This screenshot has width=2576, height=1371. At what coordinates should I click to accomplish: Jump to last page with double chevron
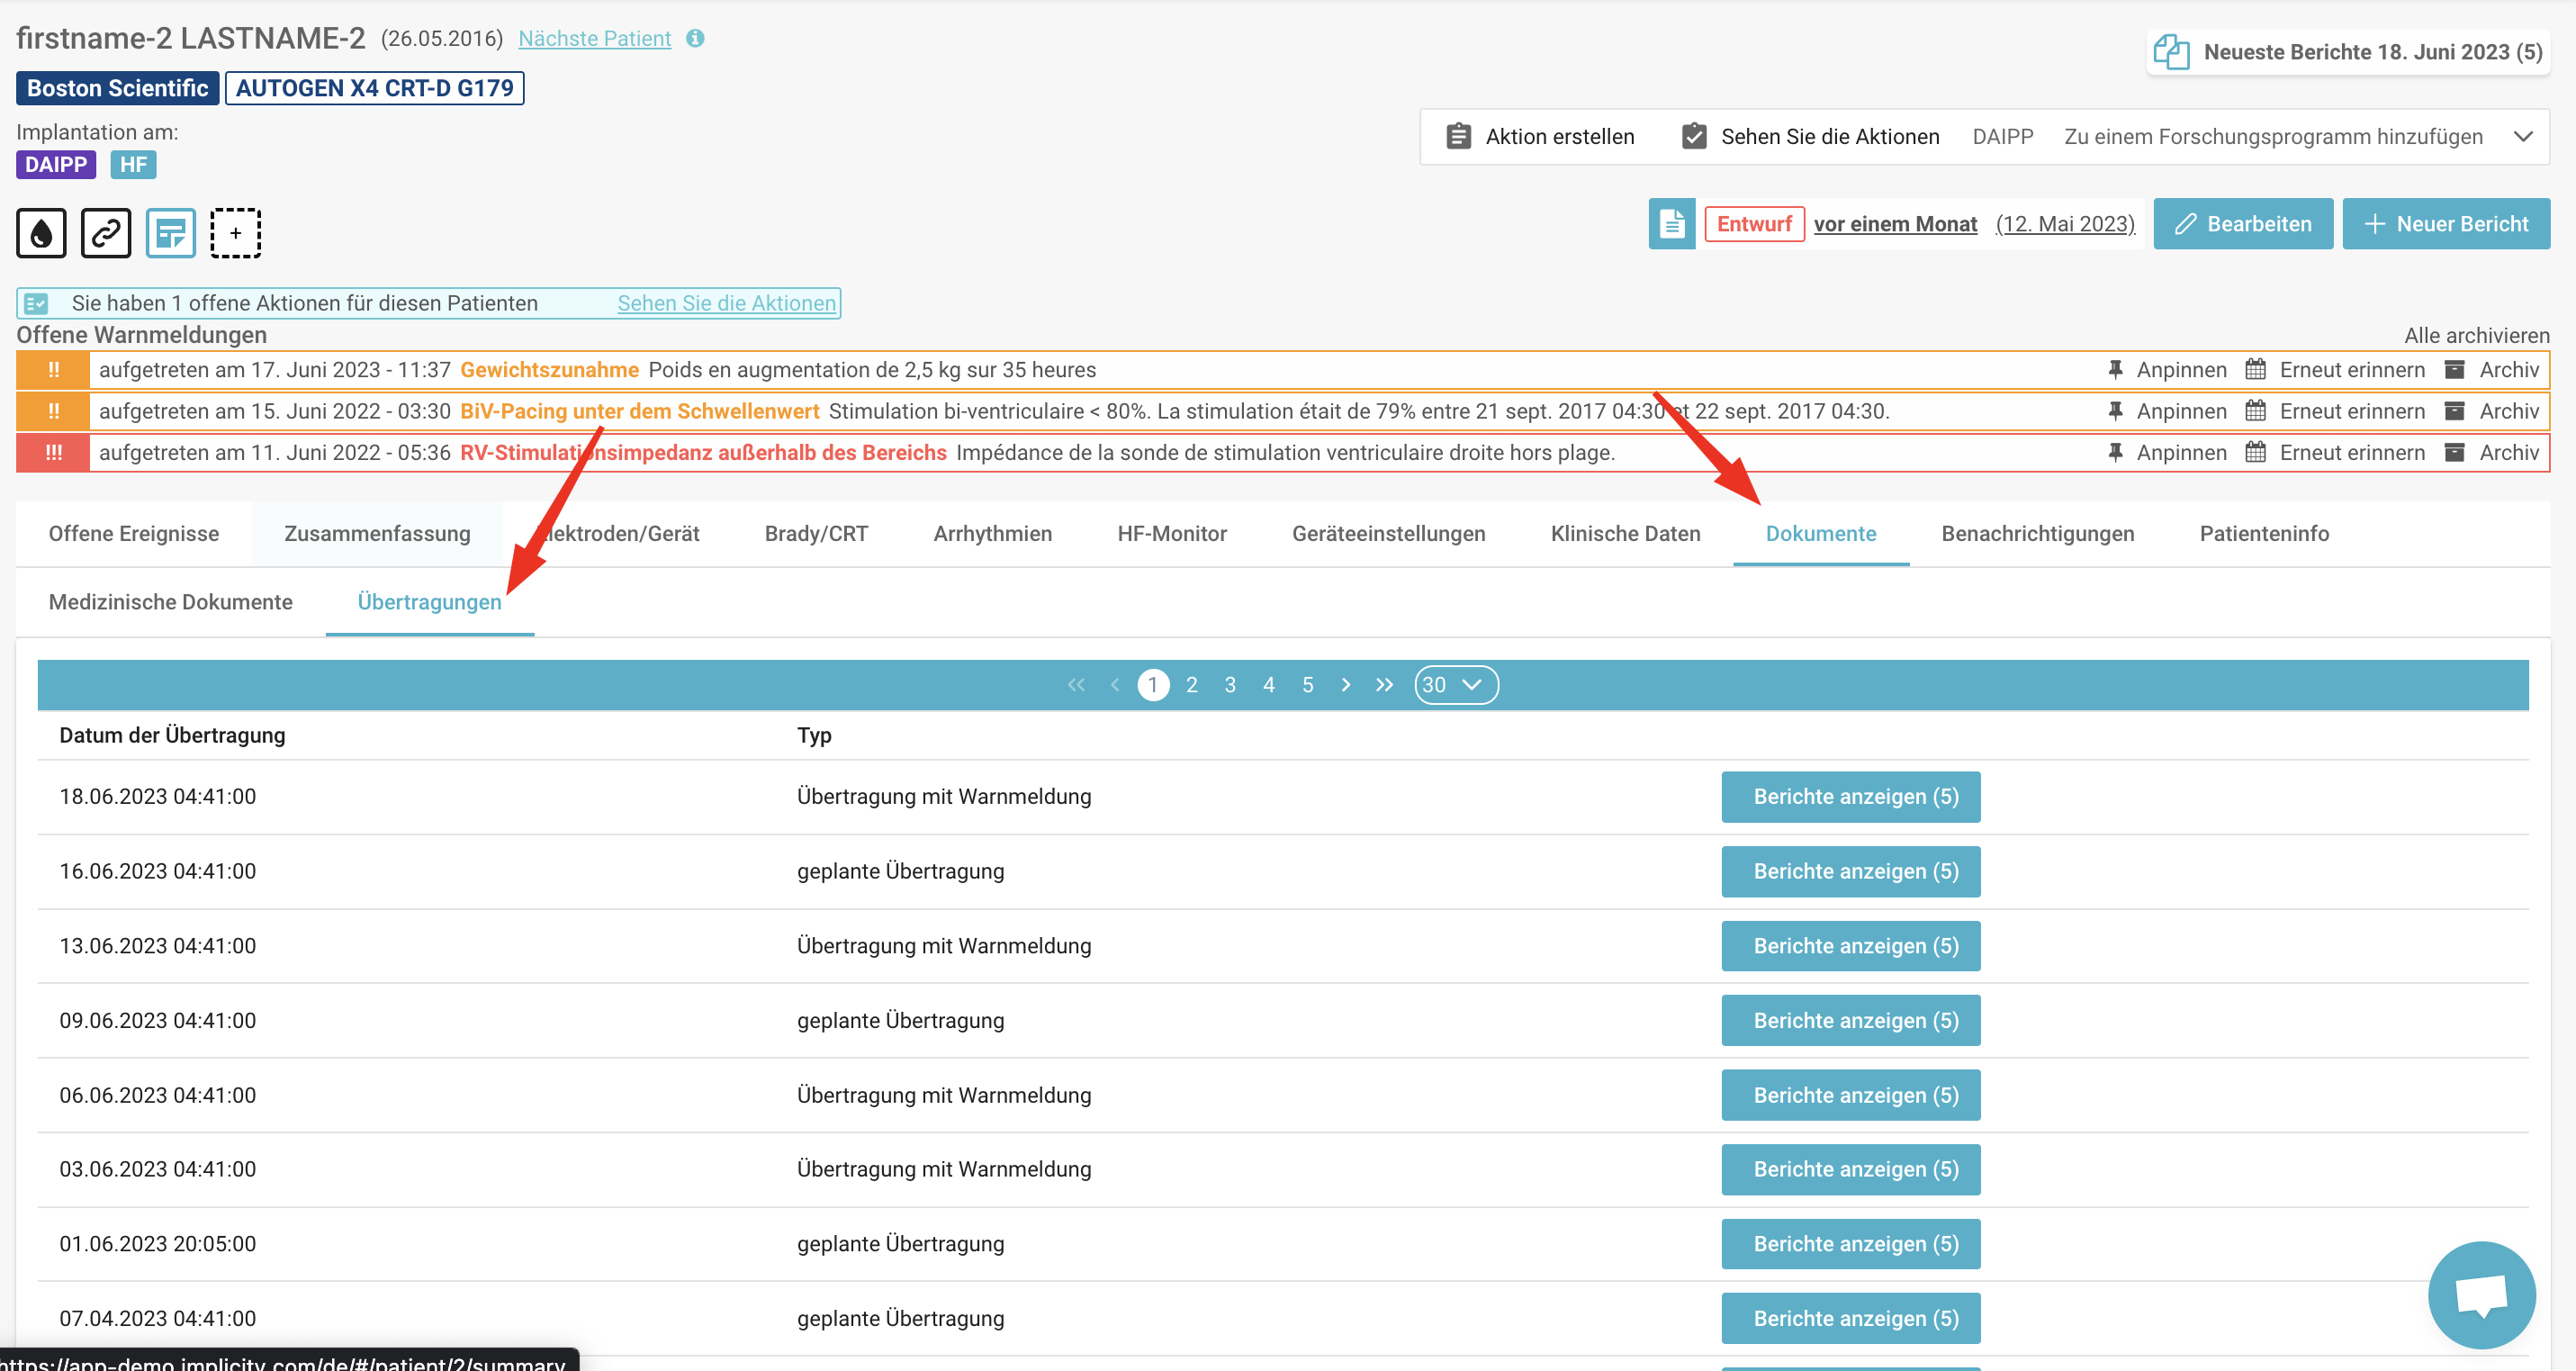[x=1384, y=685]
